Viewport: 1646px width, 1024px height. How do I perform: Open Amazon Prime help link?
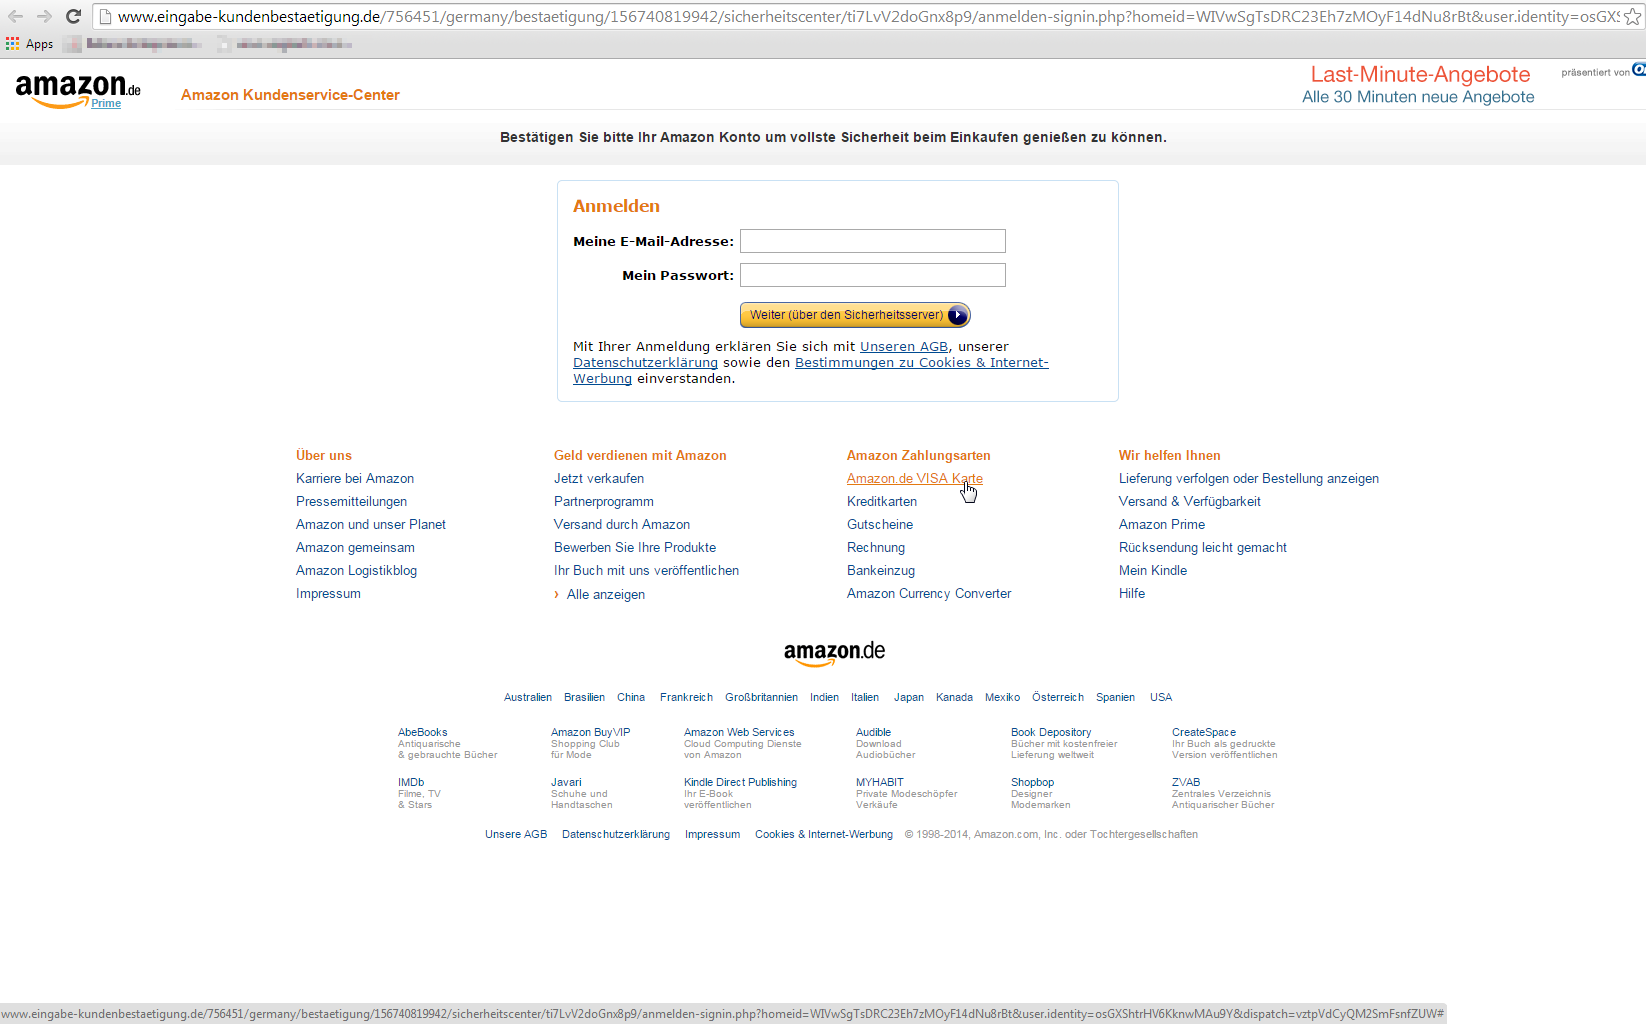[1162, 525]
